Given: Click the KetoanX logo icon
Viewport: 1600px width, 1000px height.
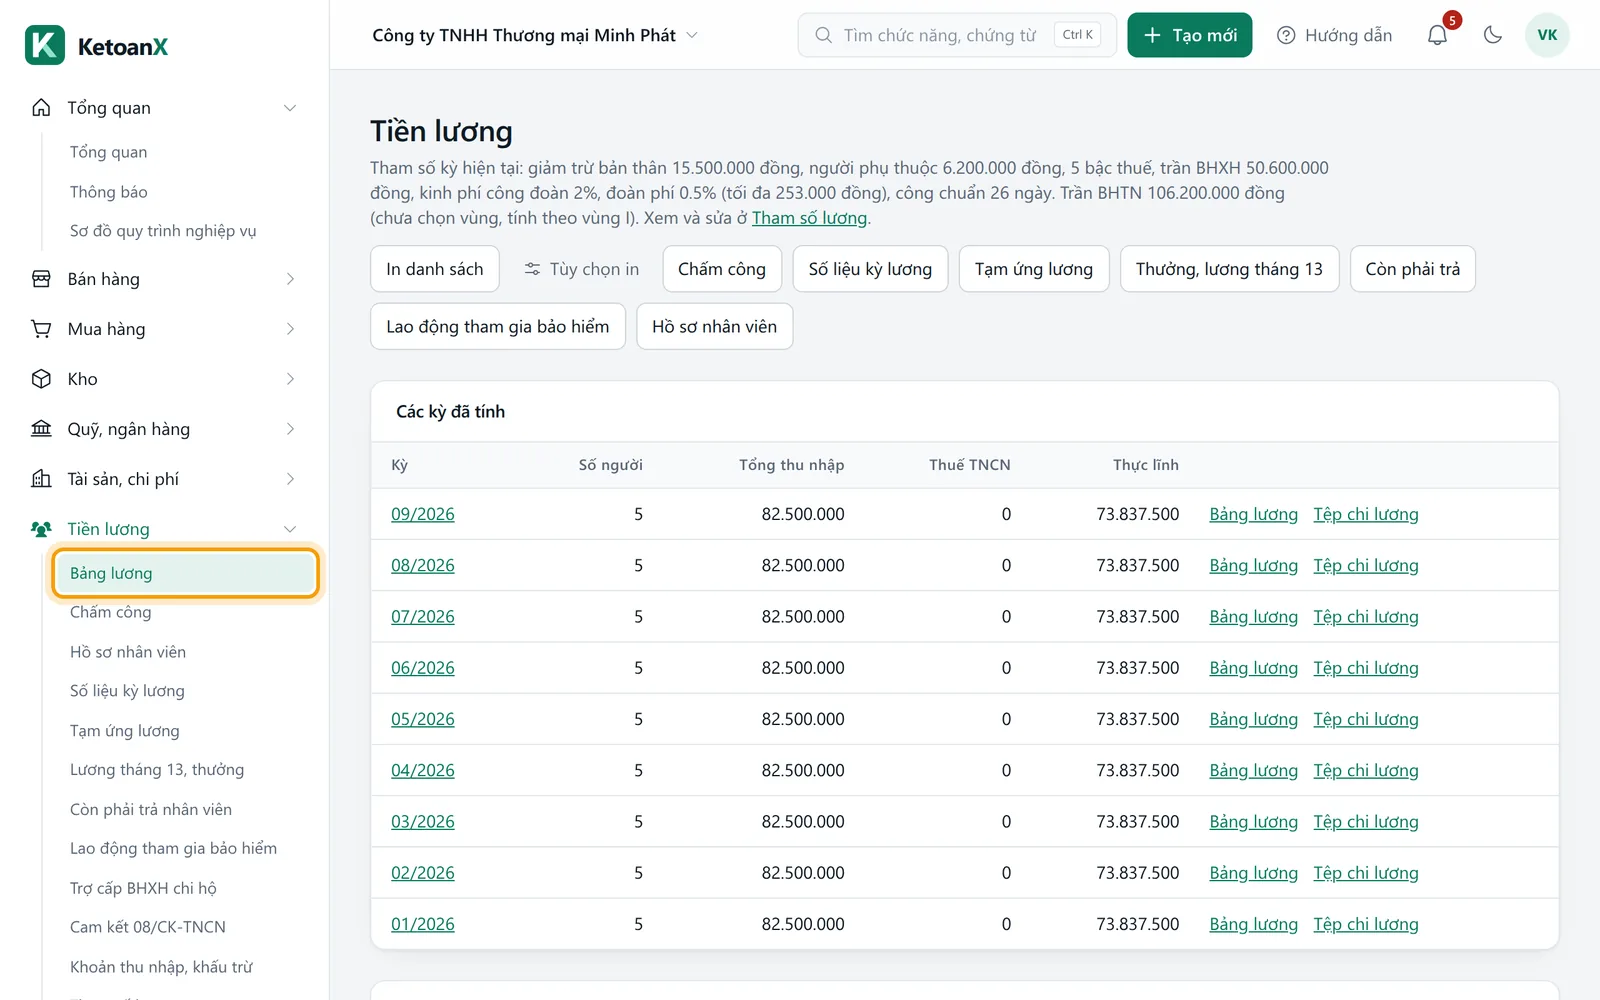Looking at the screenshot, I should click(x=45, y=45).
